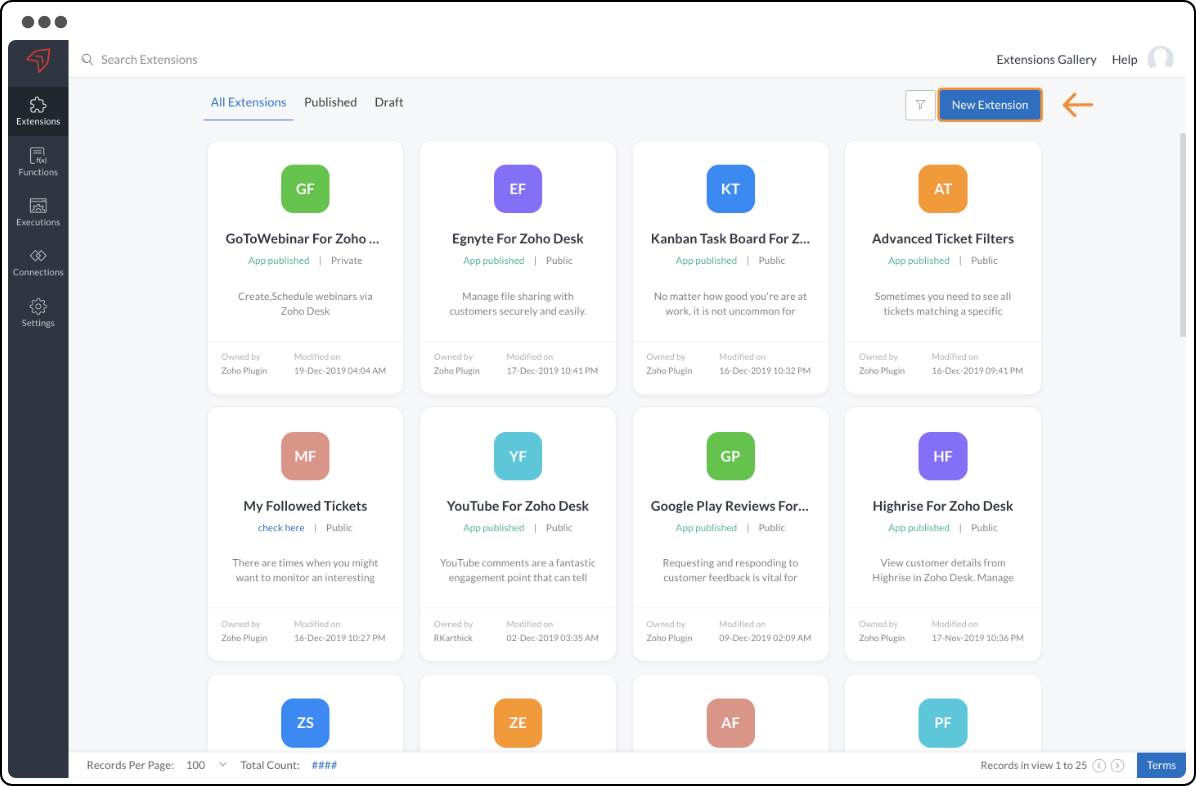The height and width of the screenshot is (786, 1196).
Task: Open the My Followed Tickets title
Action: (305, 506)
